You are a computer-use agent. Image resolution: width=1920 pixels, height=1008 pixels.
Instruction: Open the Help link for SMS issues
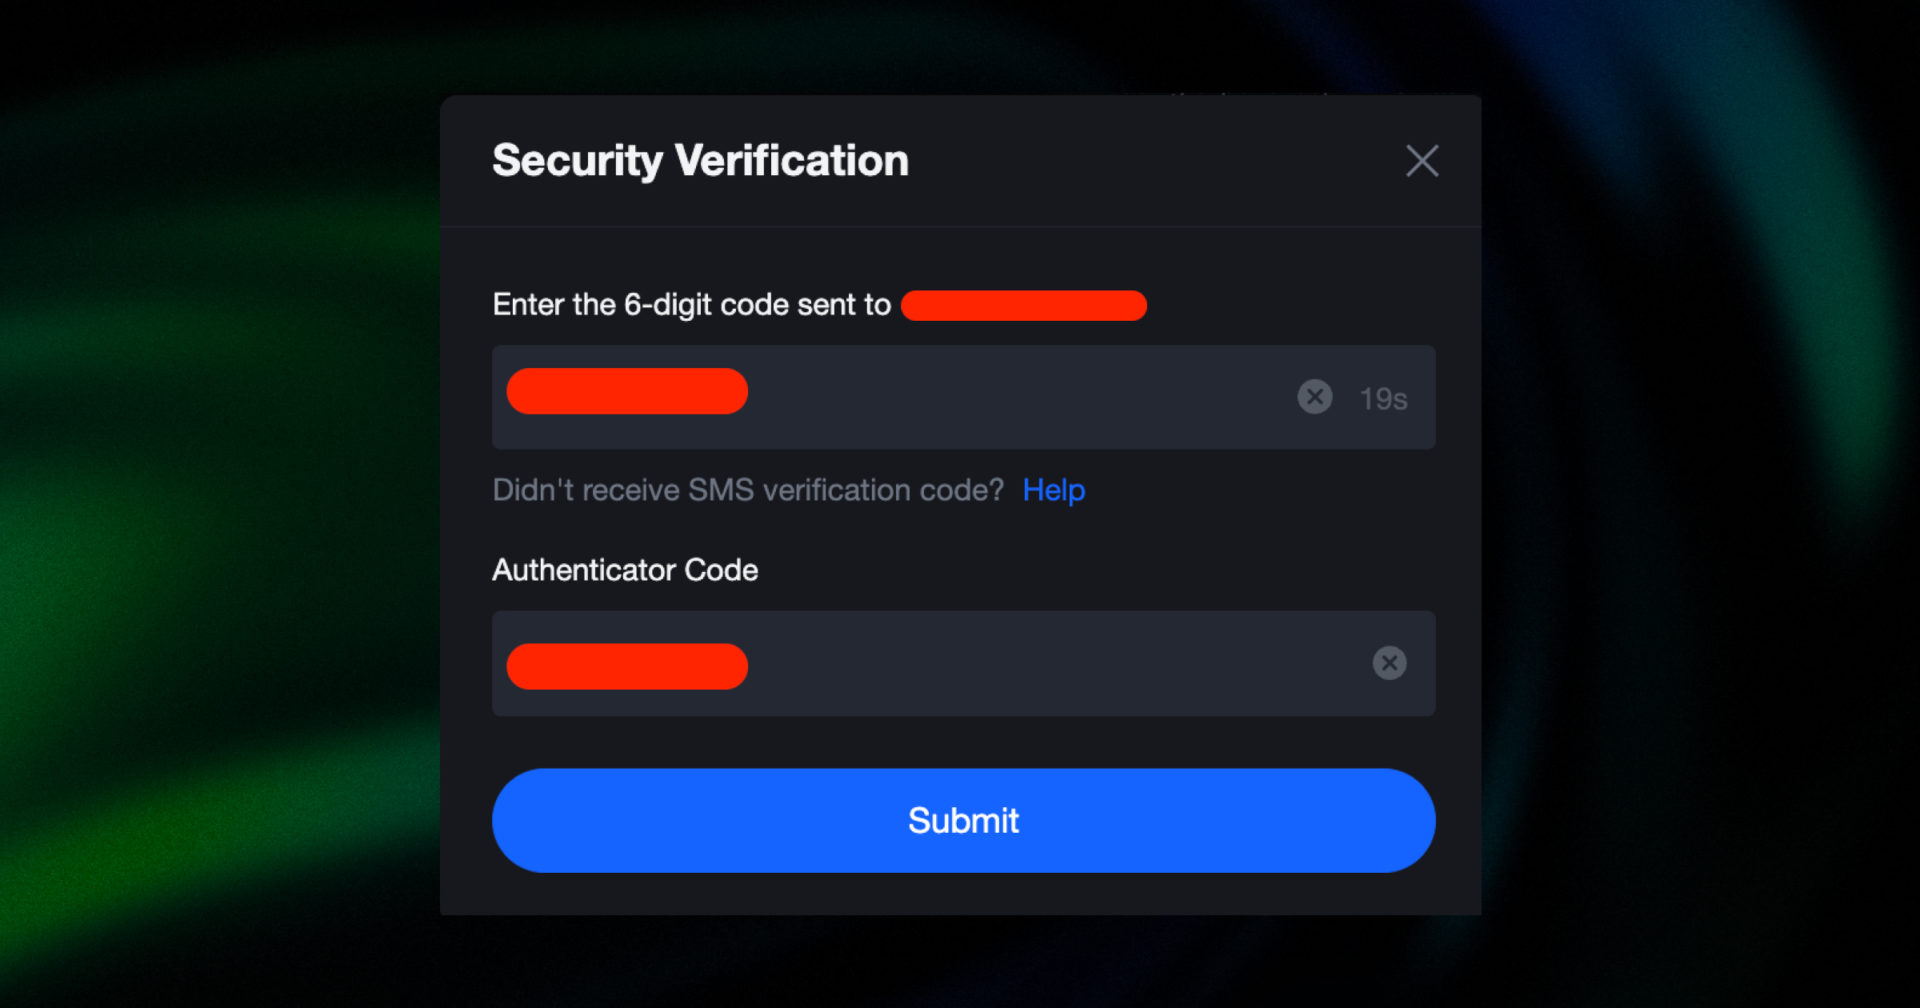(1053, 490)
